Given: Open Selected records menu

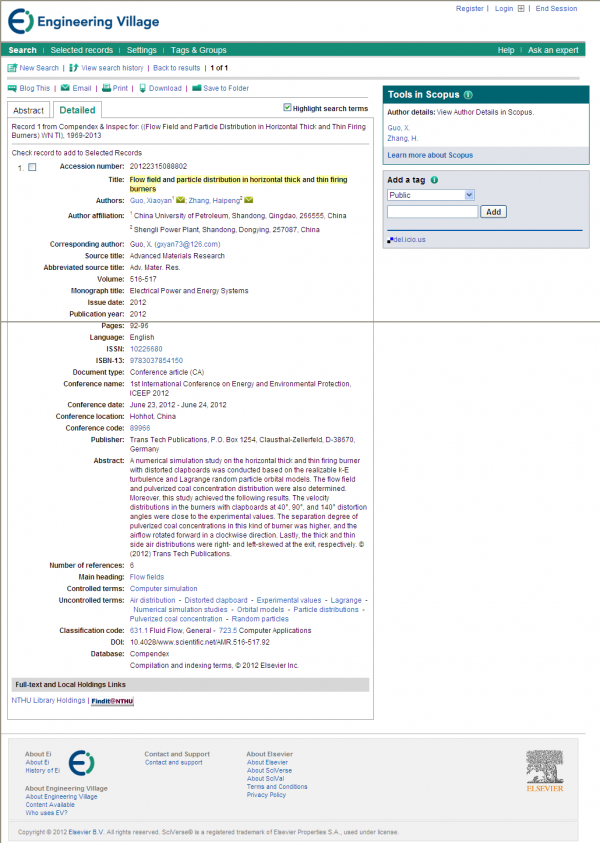Looking at the screenshot, I should (82, 50).
